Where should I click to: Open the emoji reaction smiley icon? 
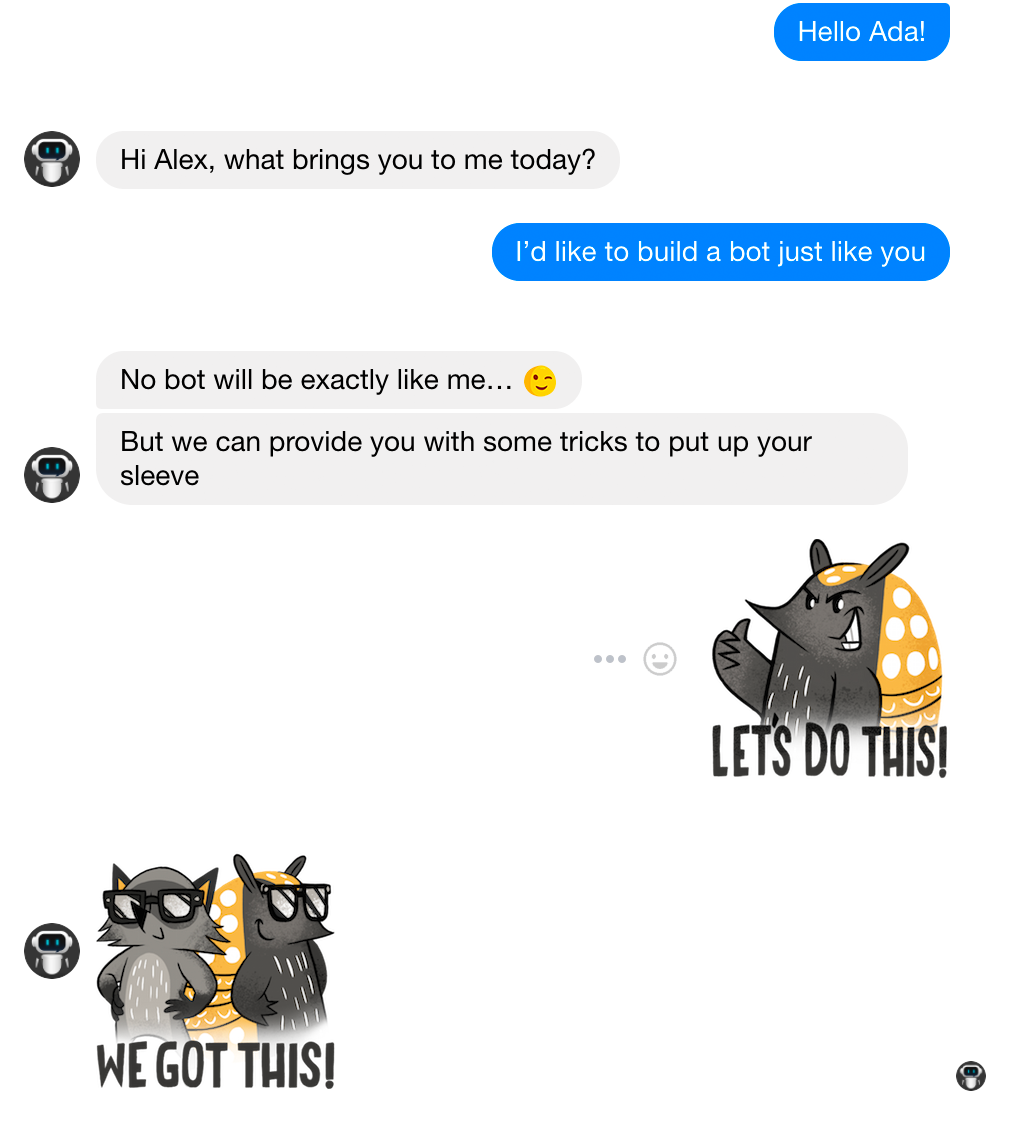point(660,658)
